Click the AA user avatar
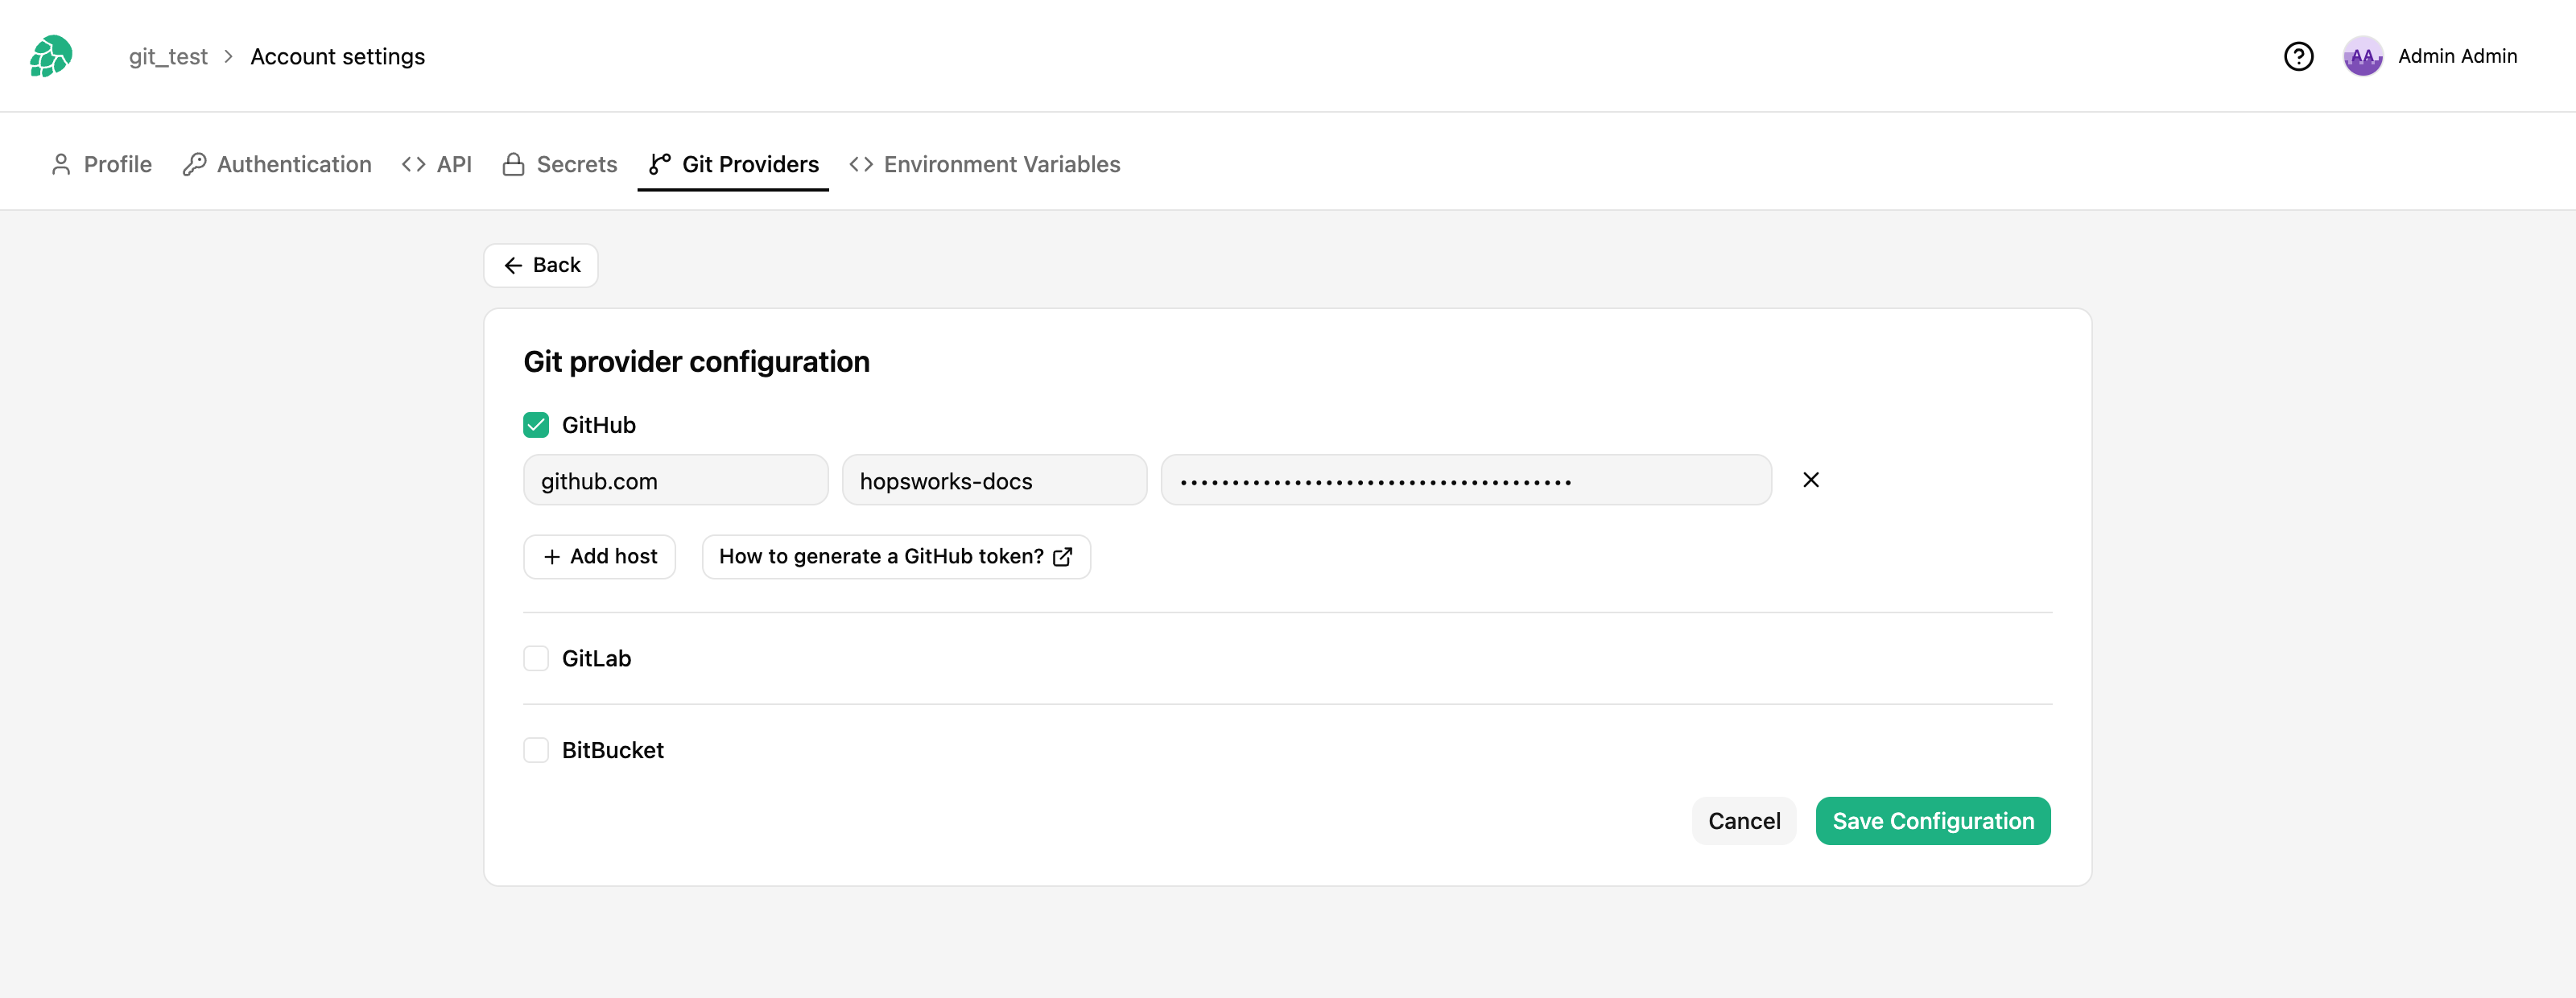 2362,56
